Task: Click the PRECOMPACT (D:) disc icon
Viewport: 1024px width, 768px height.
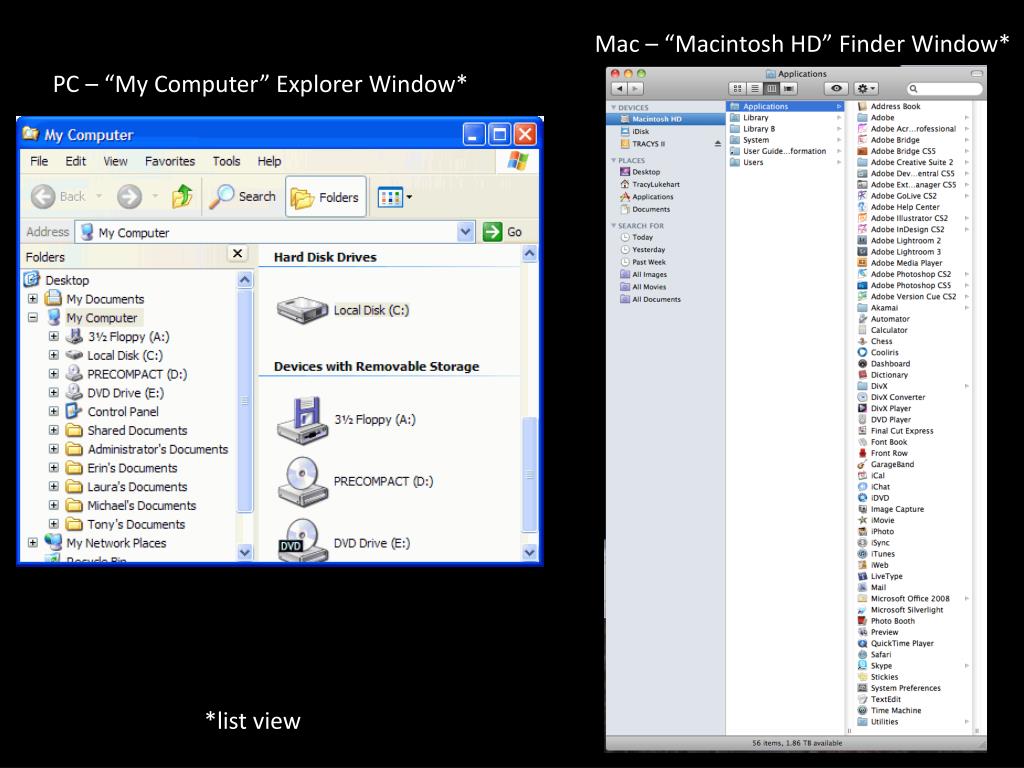Action: coord(301,481)
